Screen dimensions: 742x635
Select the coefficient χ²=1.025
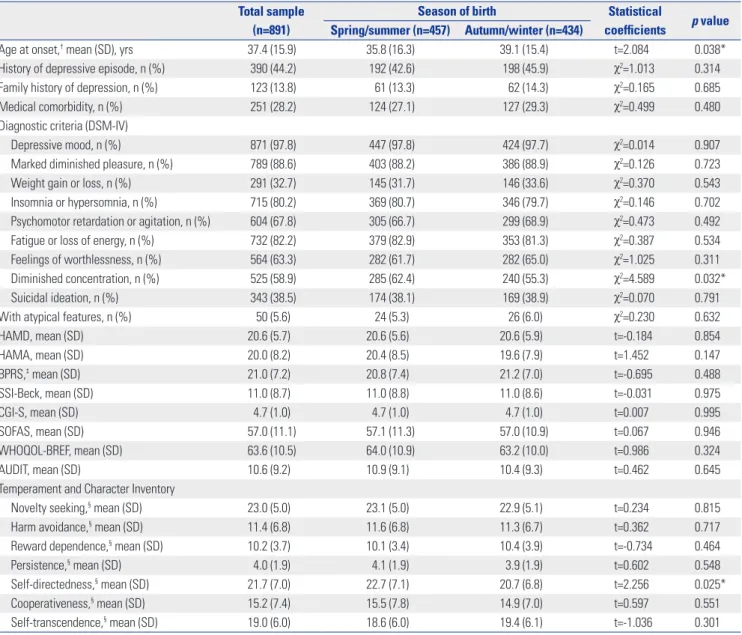point(634,260)
